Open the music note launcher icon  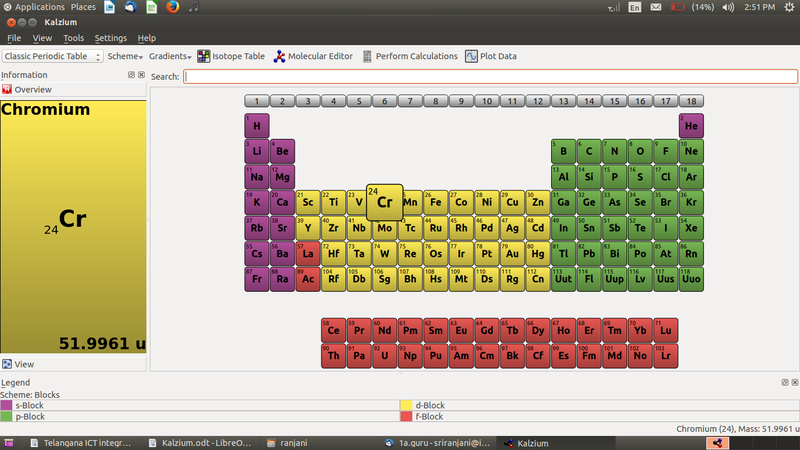point(193,7)
